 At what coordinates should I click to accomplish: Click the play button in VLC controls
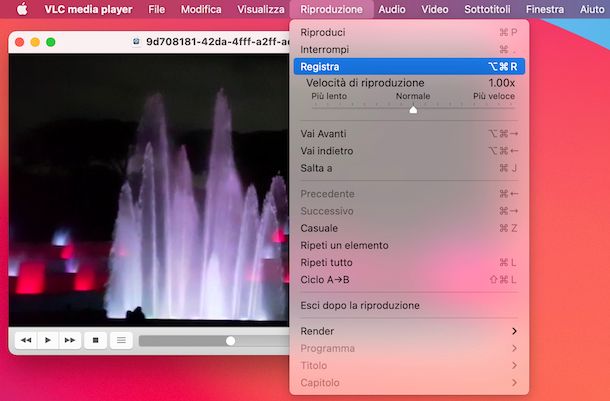point(48,340)
